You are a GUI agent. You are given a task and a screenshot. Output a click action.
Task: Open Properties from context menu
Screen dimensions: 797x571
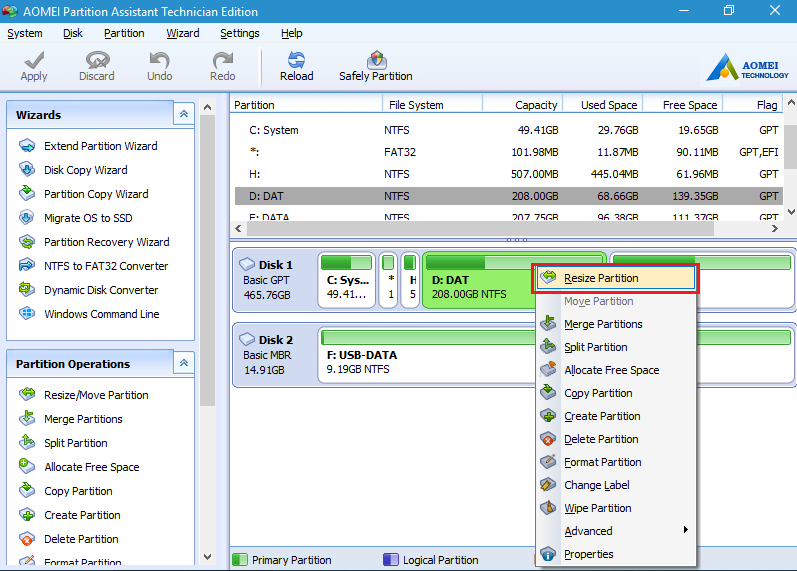click(616, 554)
